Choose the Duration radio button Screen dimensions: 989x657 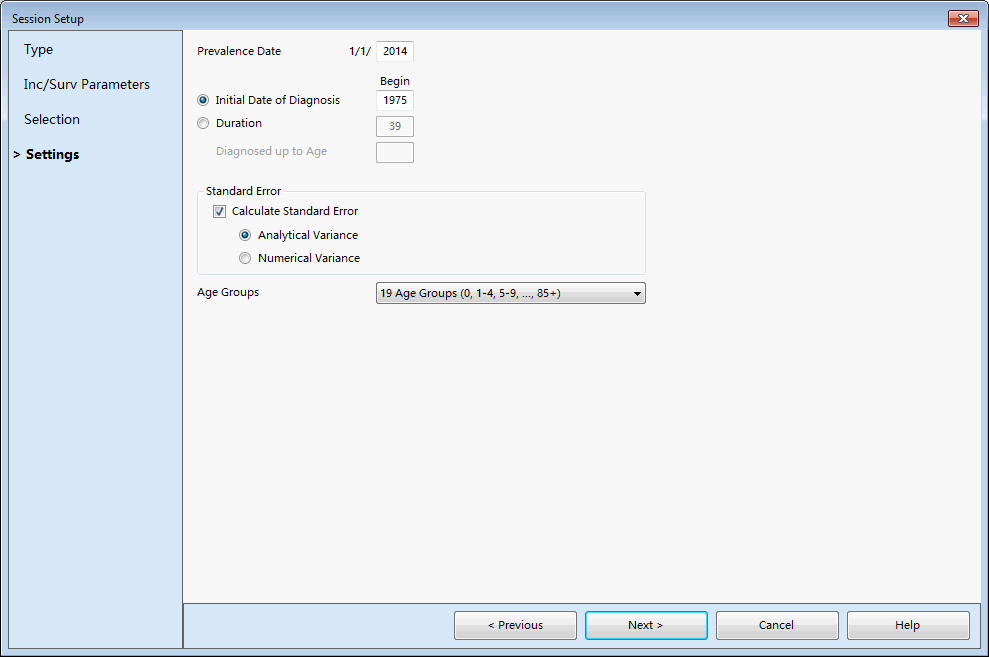pyautogui.click(x=204, y=124)
